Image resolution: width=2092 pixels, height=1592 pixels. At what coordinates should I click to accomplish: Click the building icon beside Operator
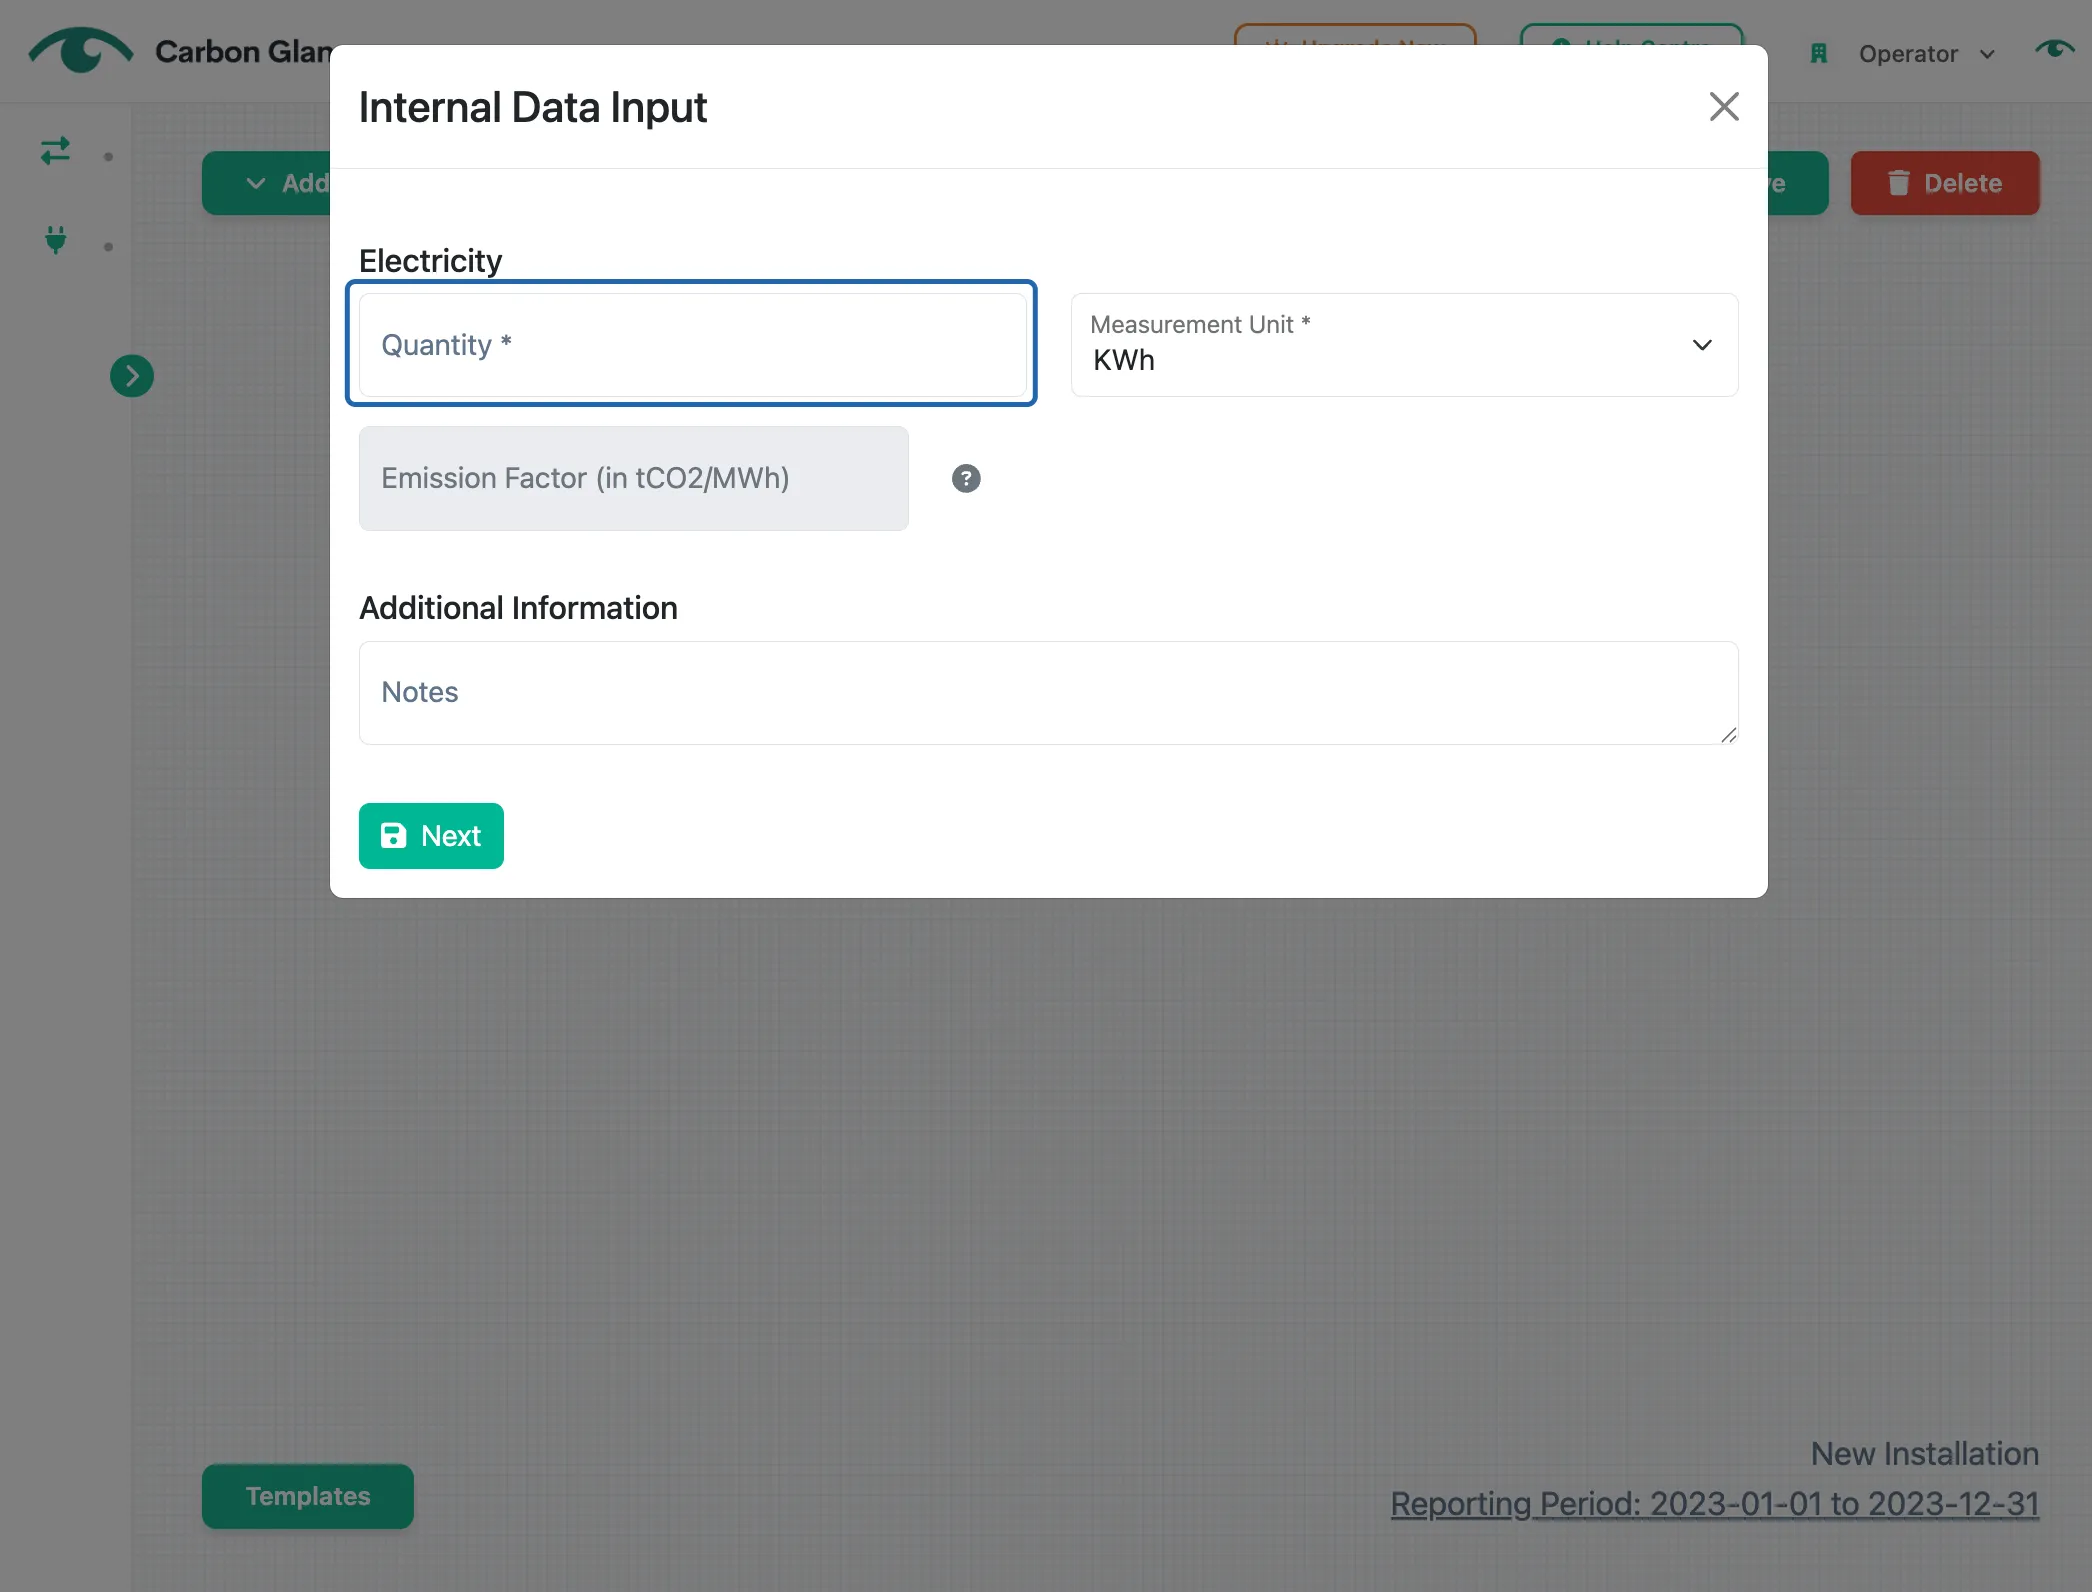point(1818,54)
